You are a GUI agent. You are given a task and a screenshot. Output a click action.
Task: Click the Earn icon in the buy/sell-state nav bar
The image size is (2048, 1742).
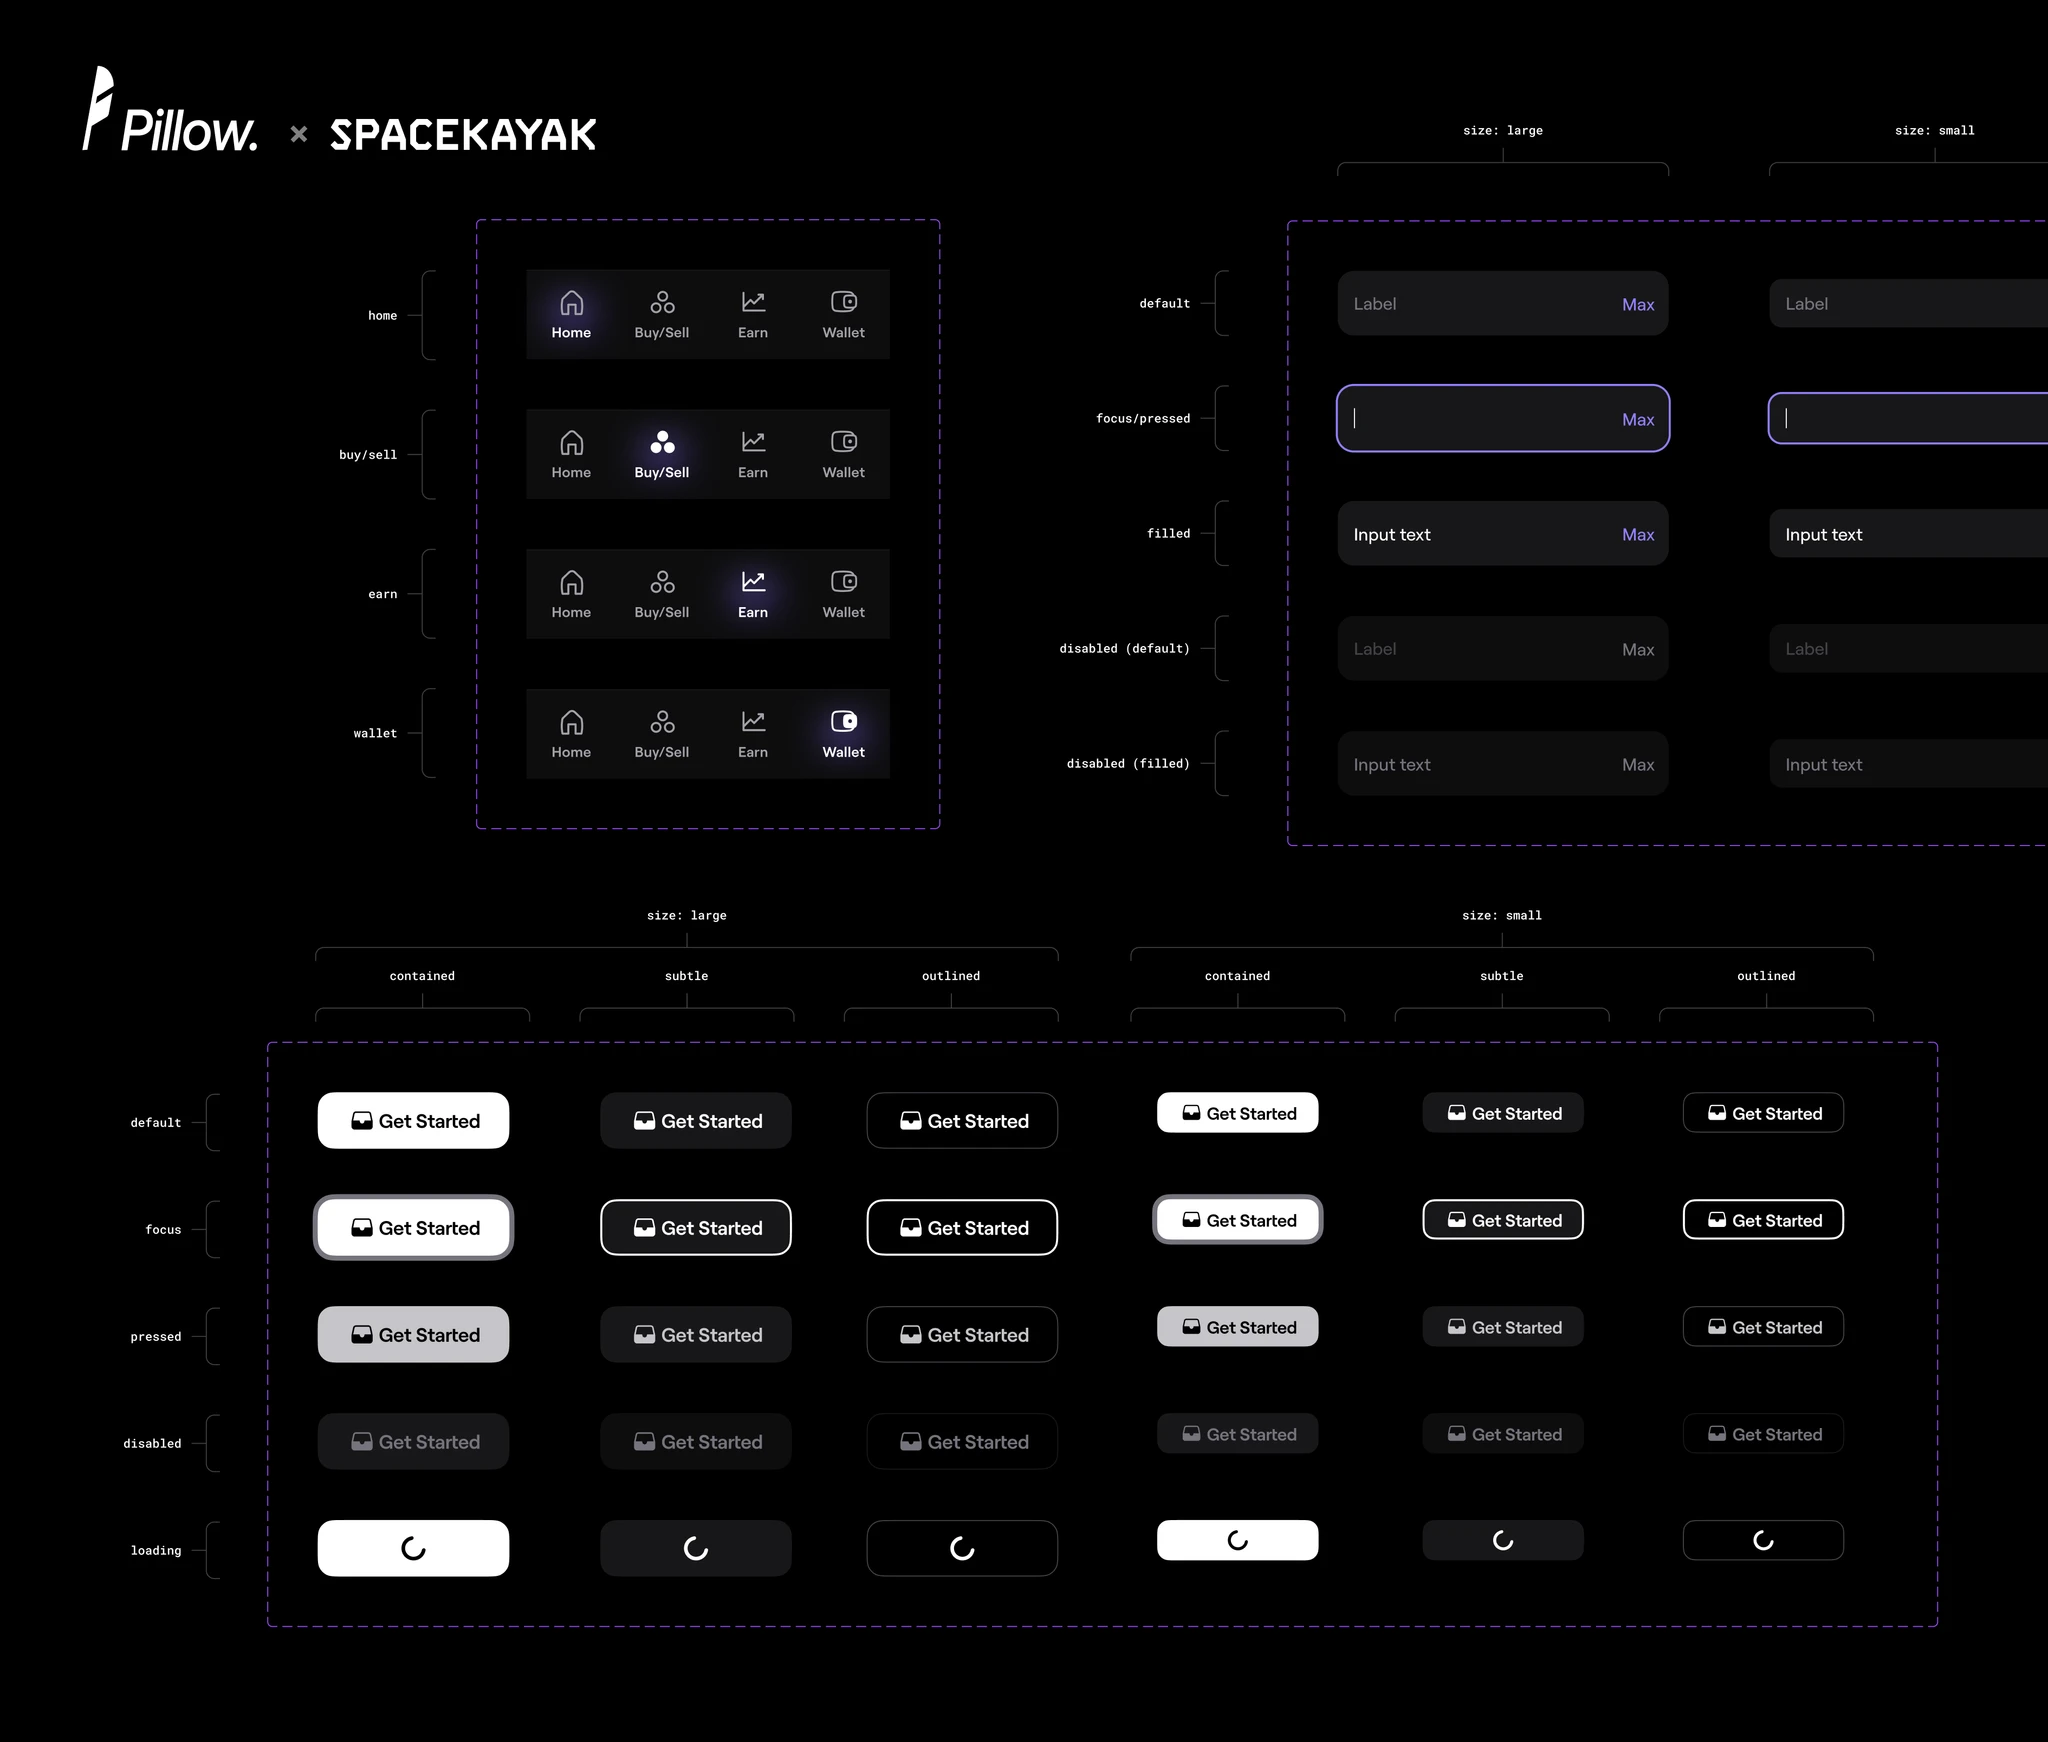[x=753, y=441]
